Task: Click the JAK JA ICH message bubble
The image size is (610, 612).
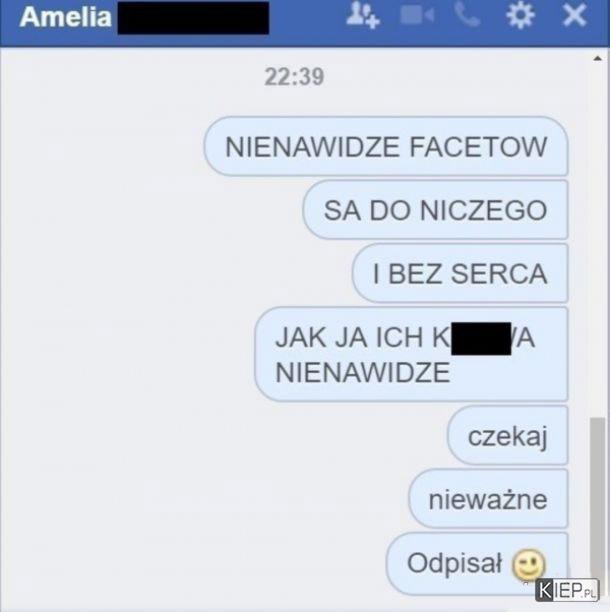Action: pos(411,354)
